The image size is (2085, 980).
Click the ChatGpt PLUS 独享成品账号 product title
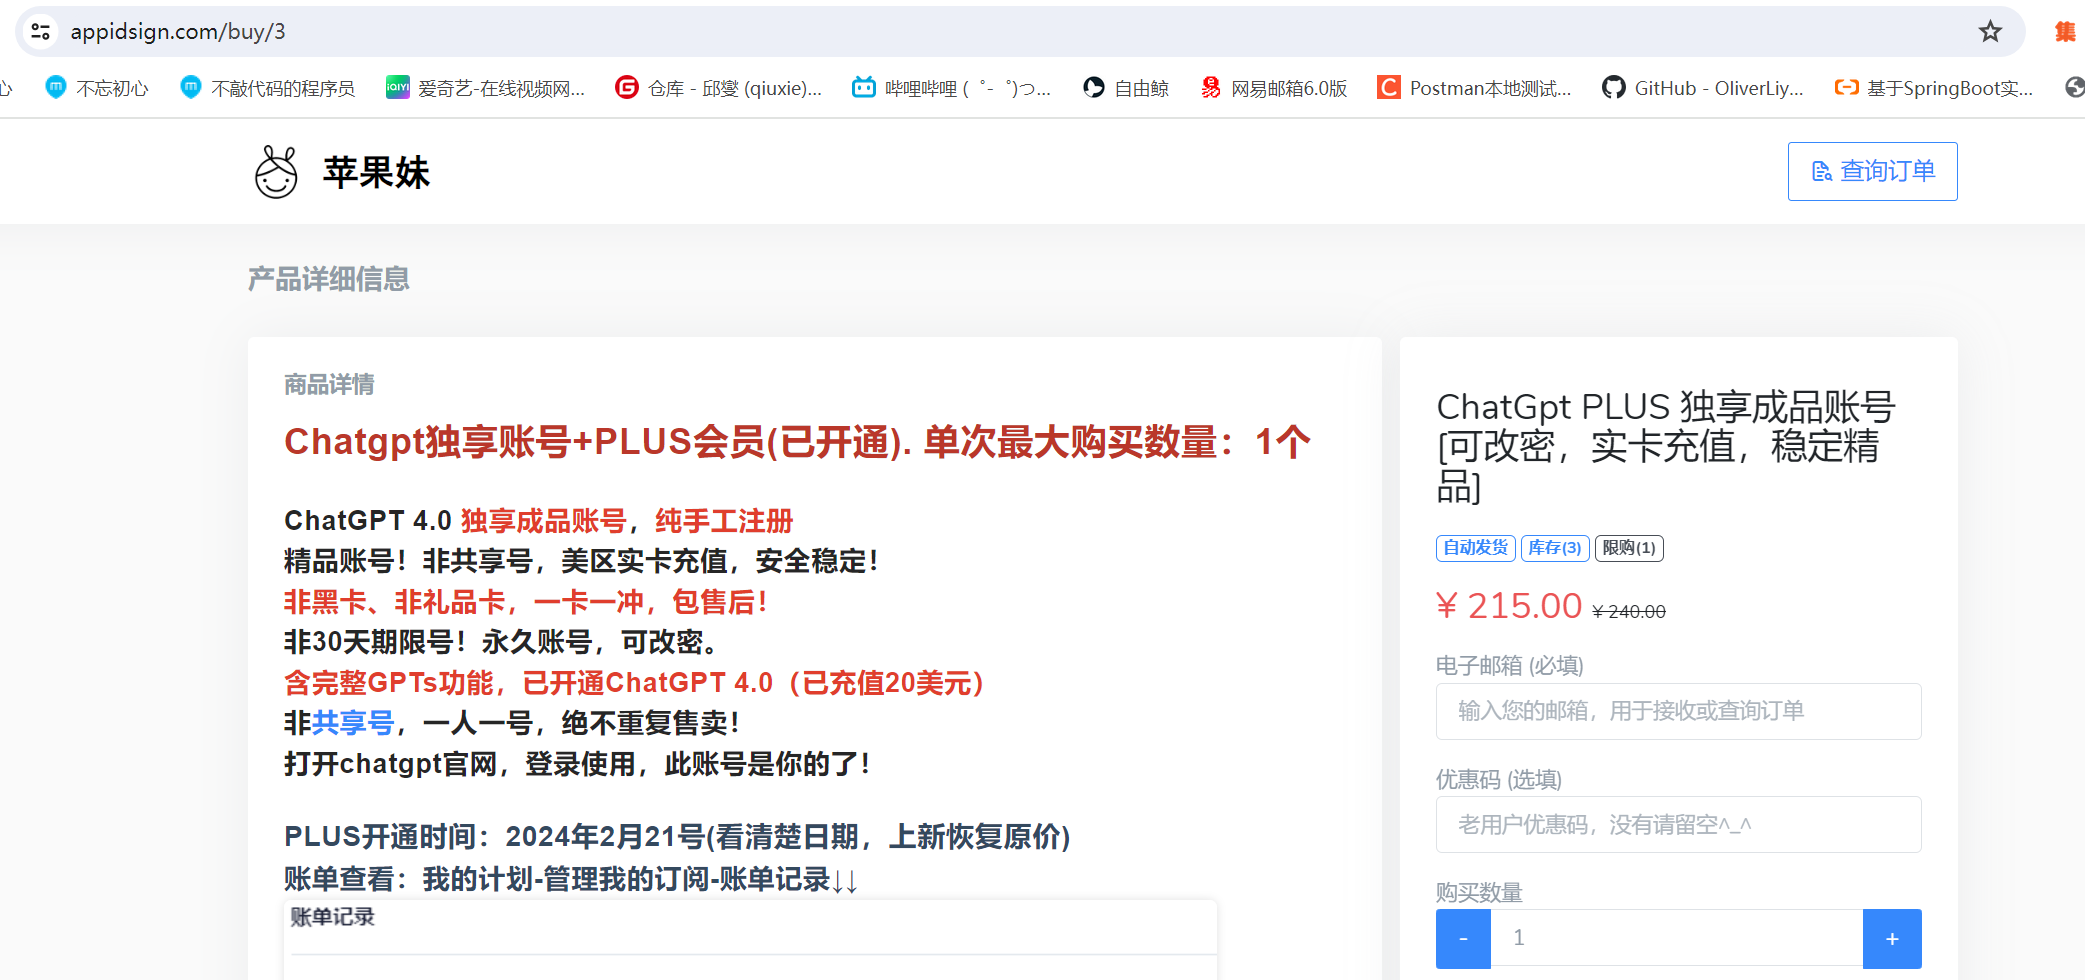(1667, 446)
